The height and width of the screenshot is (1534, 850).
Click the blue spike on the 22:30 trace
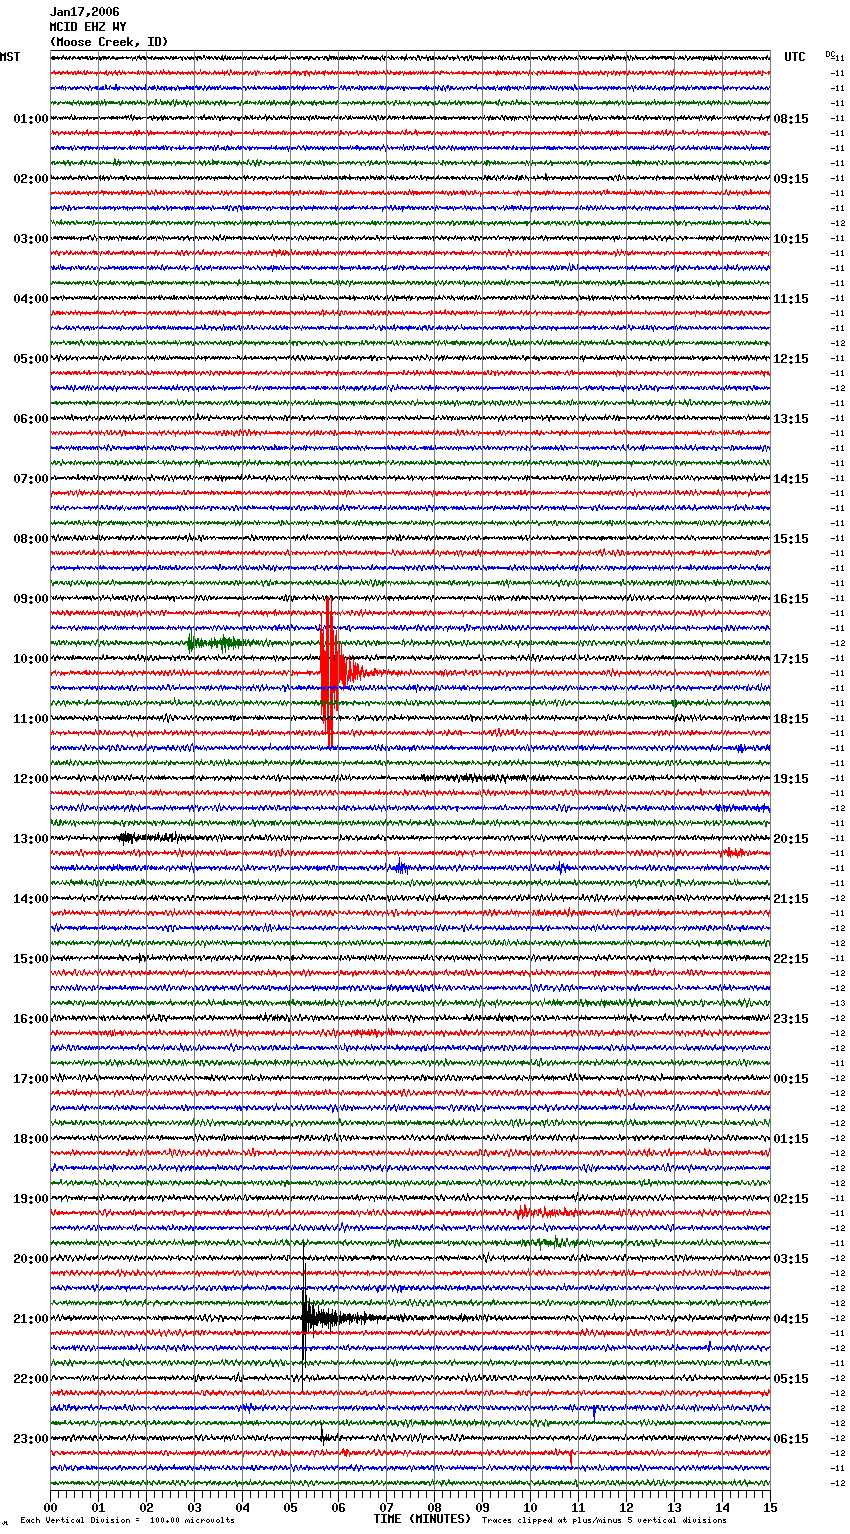(594, 1412)
